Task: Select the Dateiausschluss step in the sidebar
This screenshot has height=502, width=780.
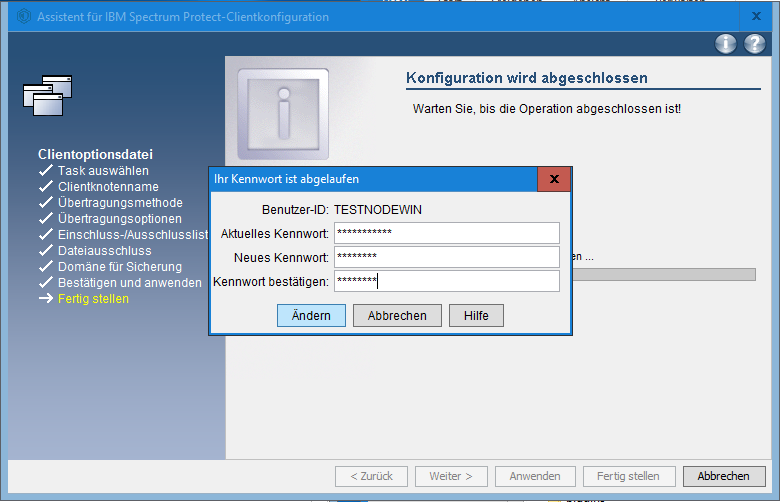Action: pos(104,251)
